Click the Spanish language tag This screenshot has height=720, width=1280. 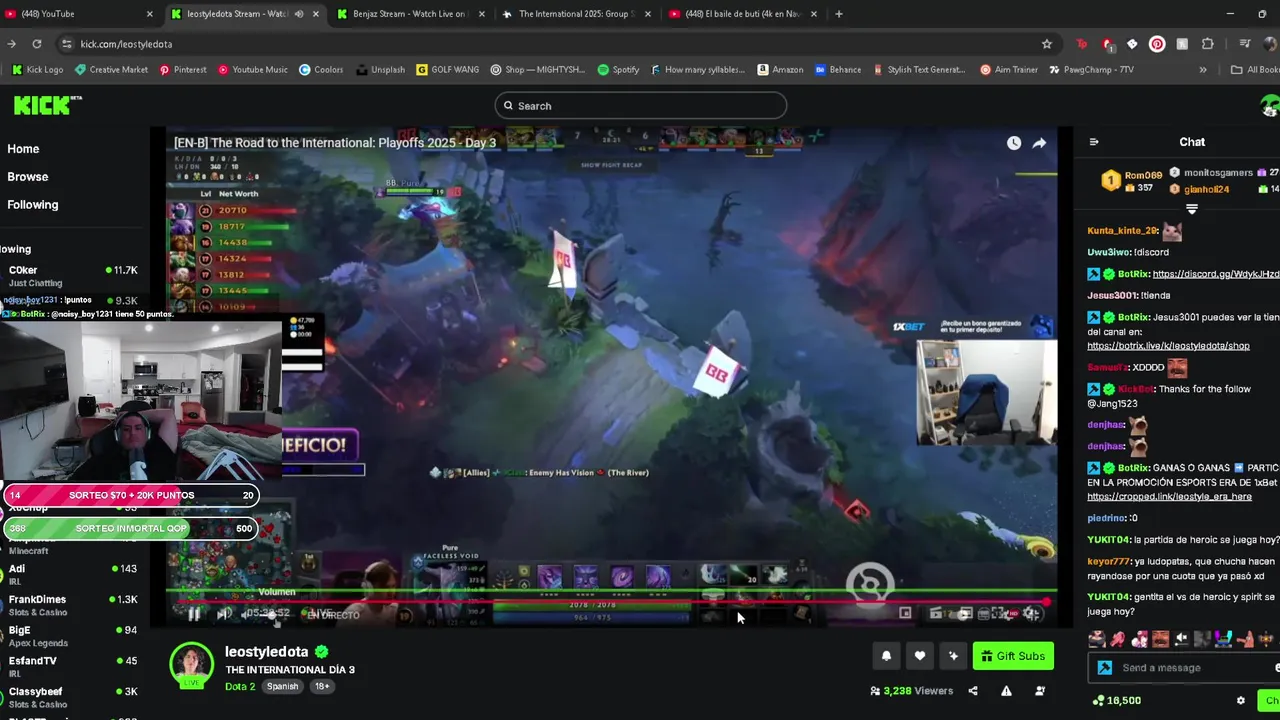click(x=282, y=687)
